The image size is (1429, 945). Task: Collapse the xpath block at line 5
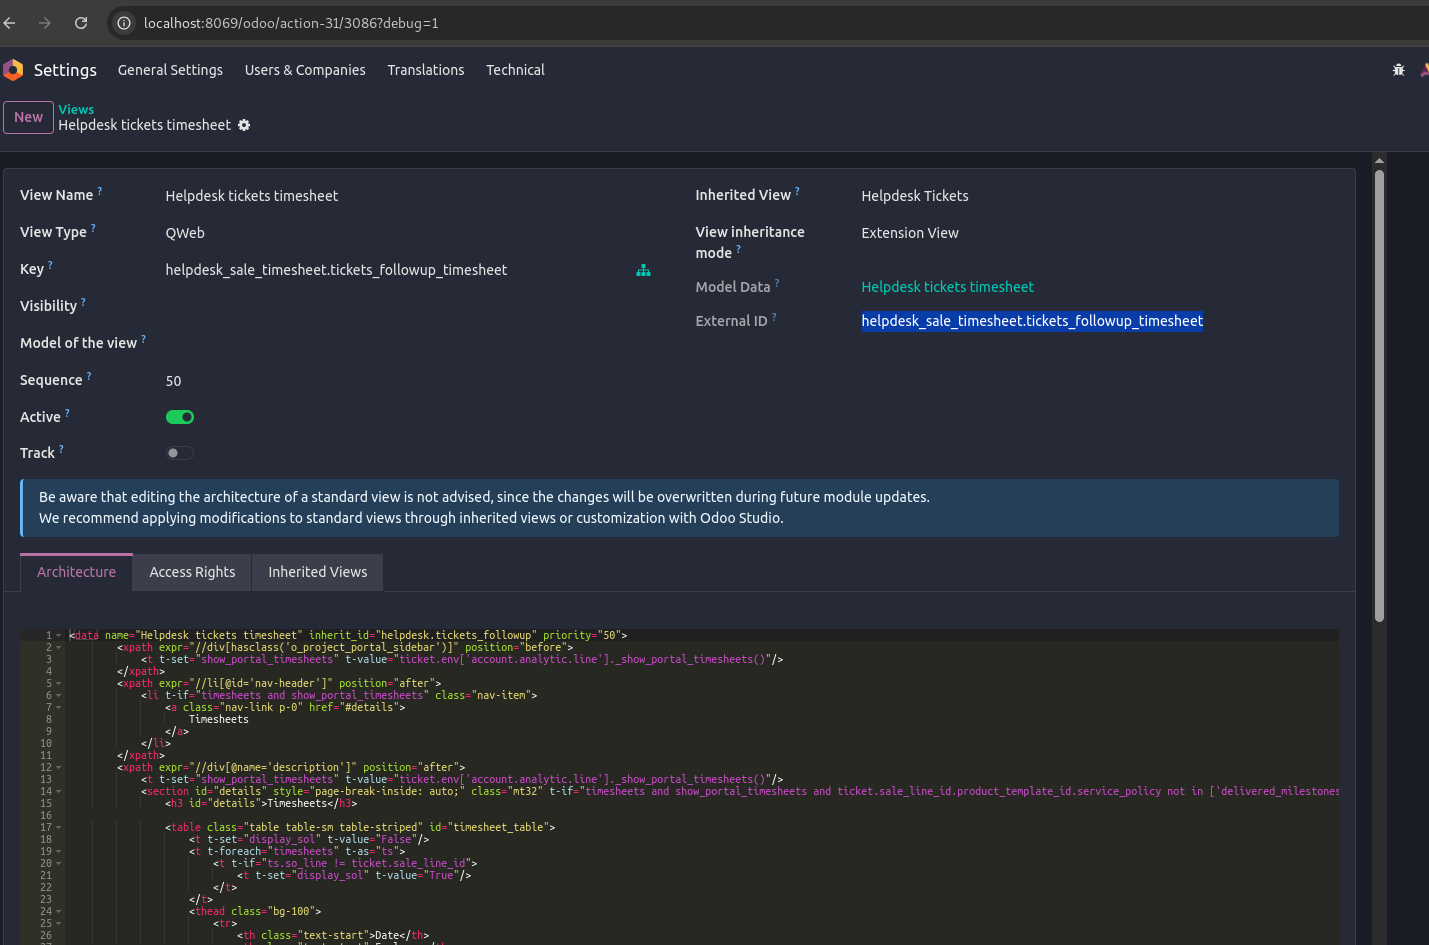click(59, 684)
